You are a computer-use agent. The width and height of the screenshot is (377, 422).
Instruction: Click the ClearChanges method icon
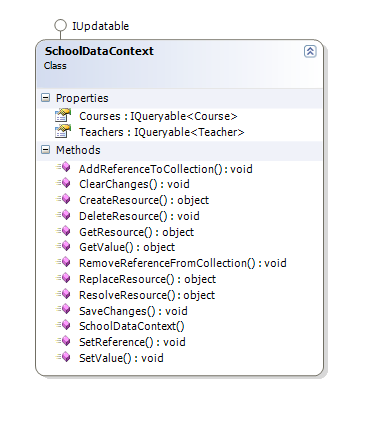[x=63, y=183]
